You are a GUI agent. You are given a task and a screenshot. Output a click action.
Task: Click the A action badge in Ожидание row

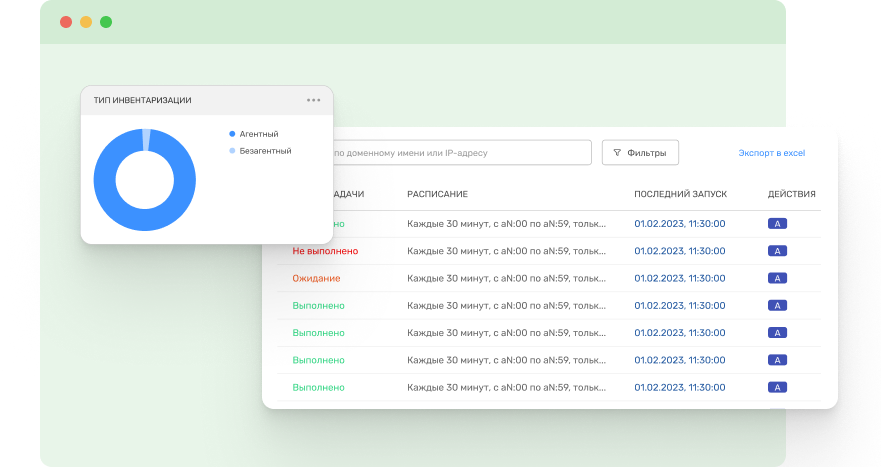pyautogui.click(x=777, y=278)
